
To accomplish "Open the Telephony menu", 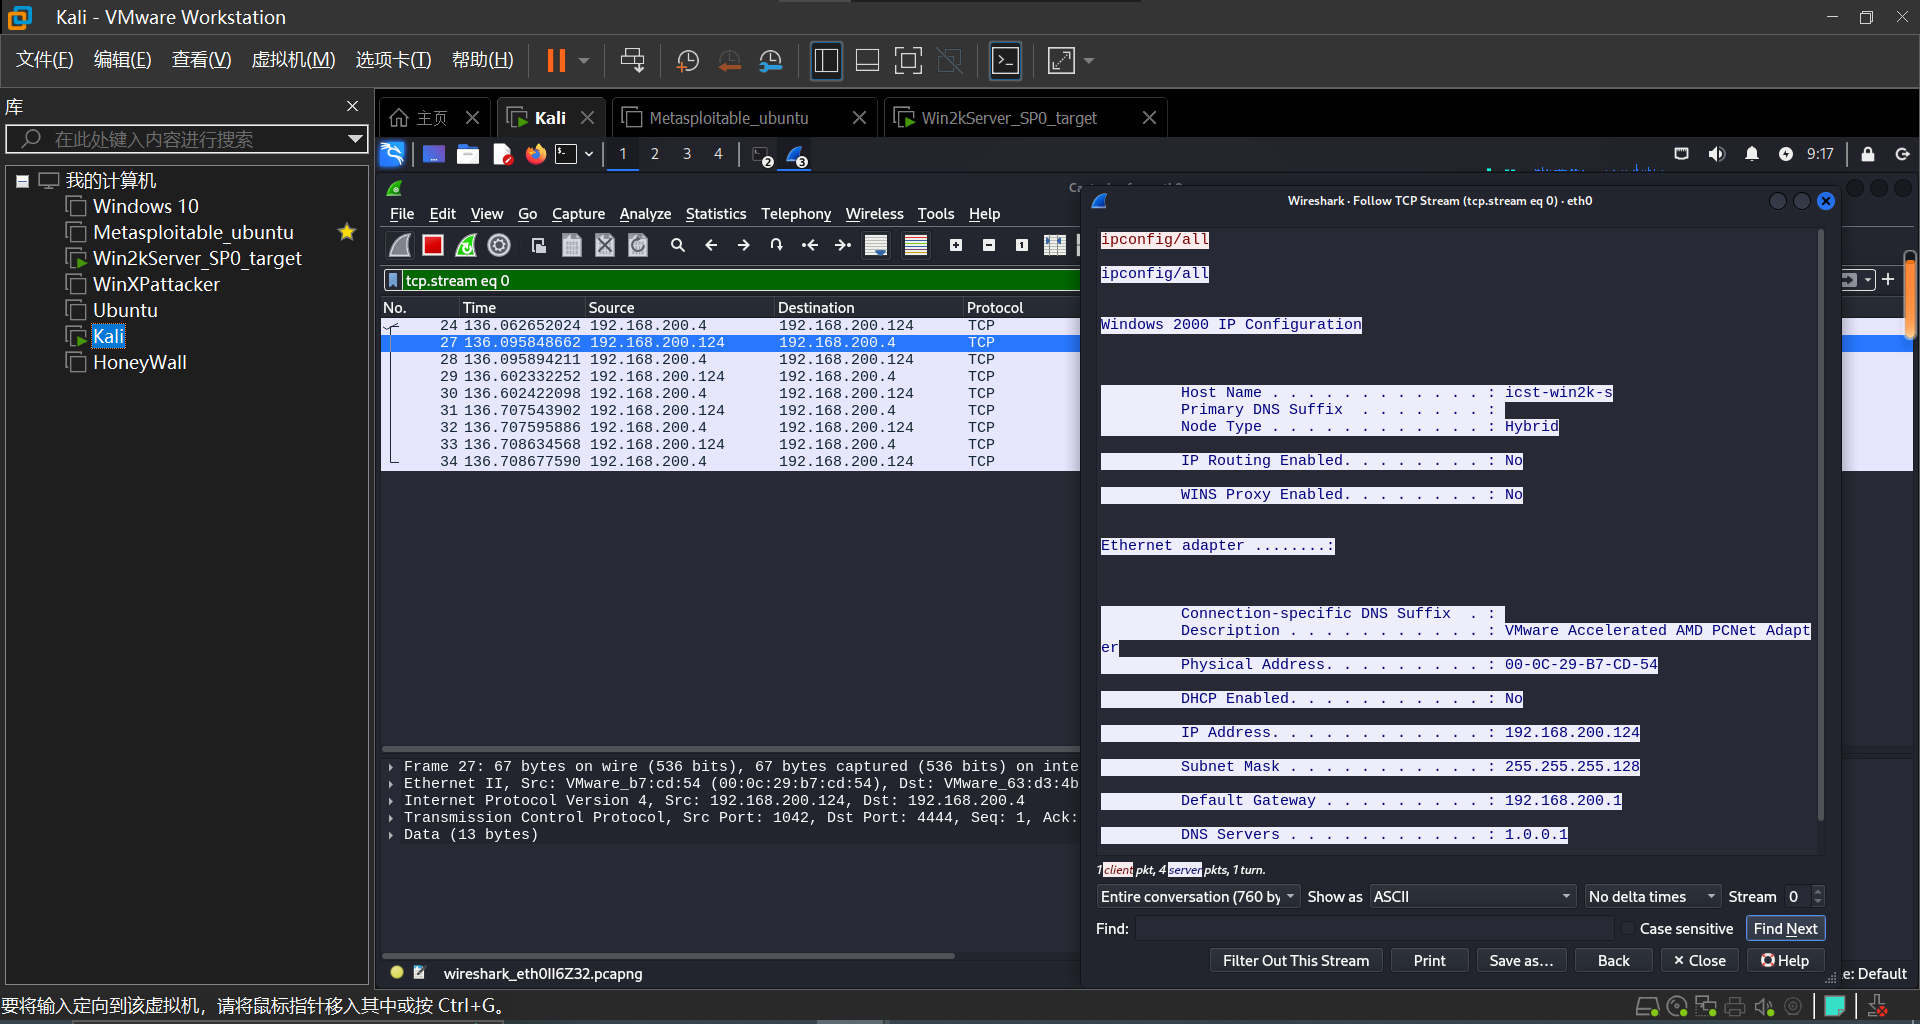I will click(796, 214).
